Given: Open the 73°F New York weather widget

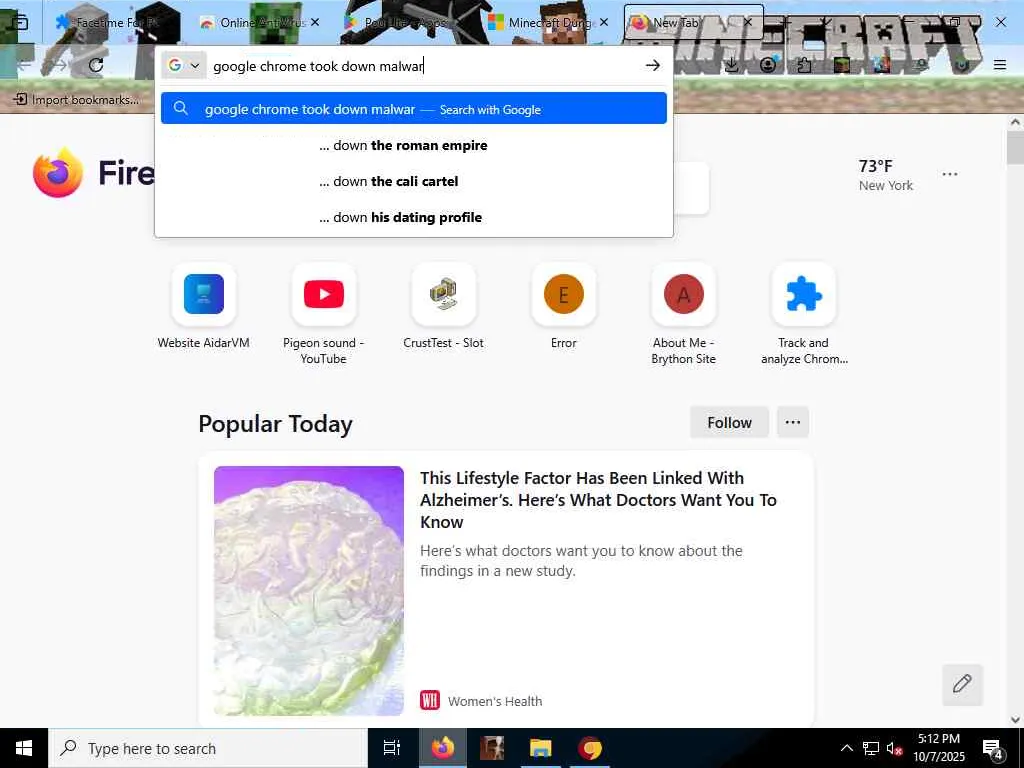Looking at the screenshot, I should 886,175.
